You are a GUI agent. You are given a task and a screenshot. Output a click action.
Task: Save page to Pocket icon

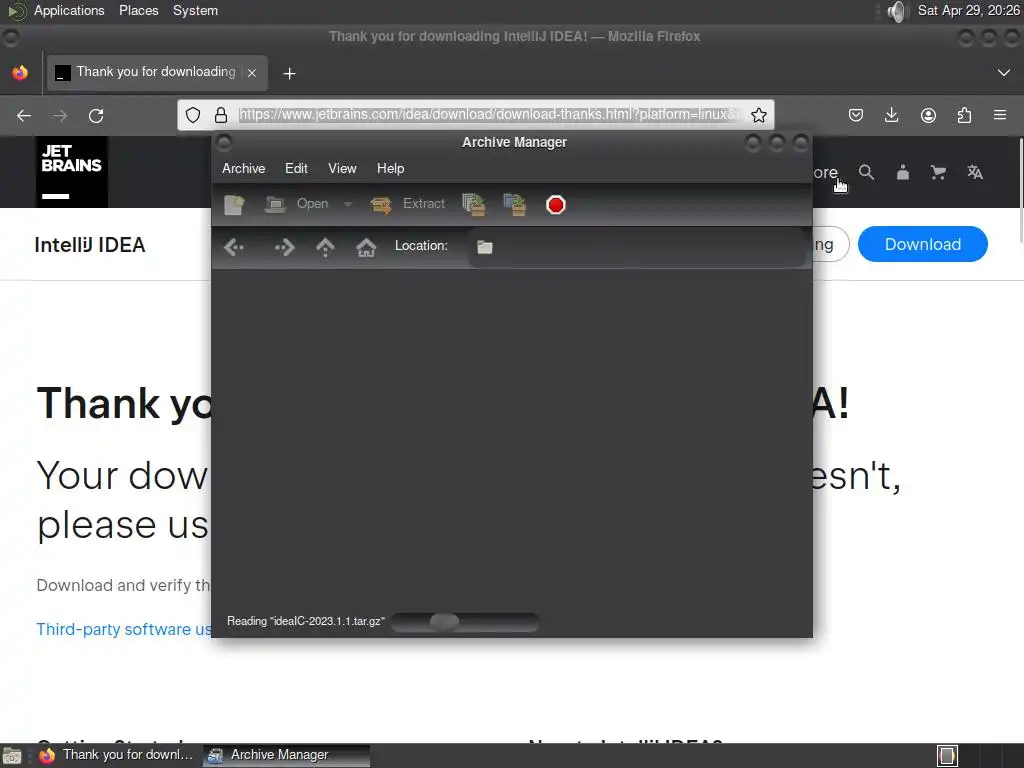856,116
